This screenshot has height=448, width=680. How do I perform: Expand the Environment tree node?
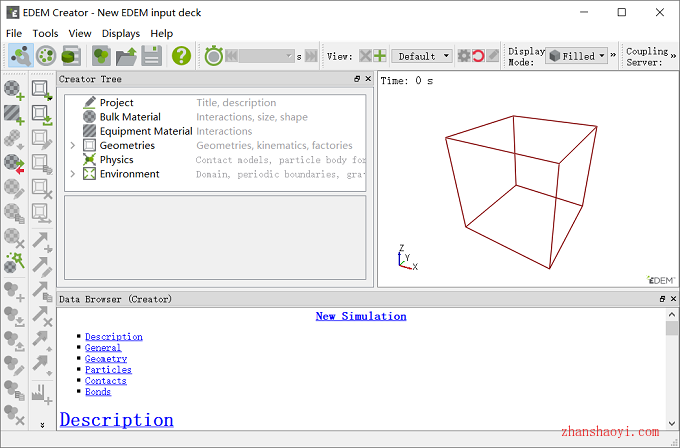tap(73, 174)
